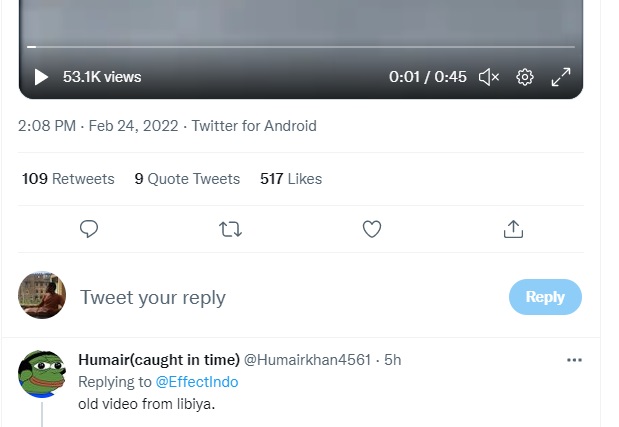This screenshot has width=619, height=427.
Task: Open video settings gear
Action: pyautogui.click(x=525, y=77)
